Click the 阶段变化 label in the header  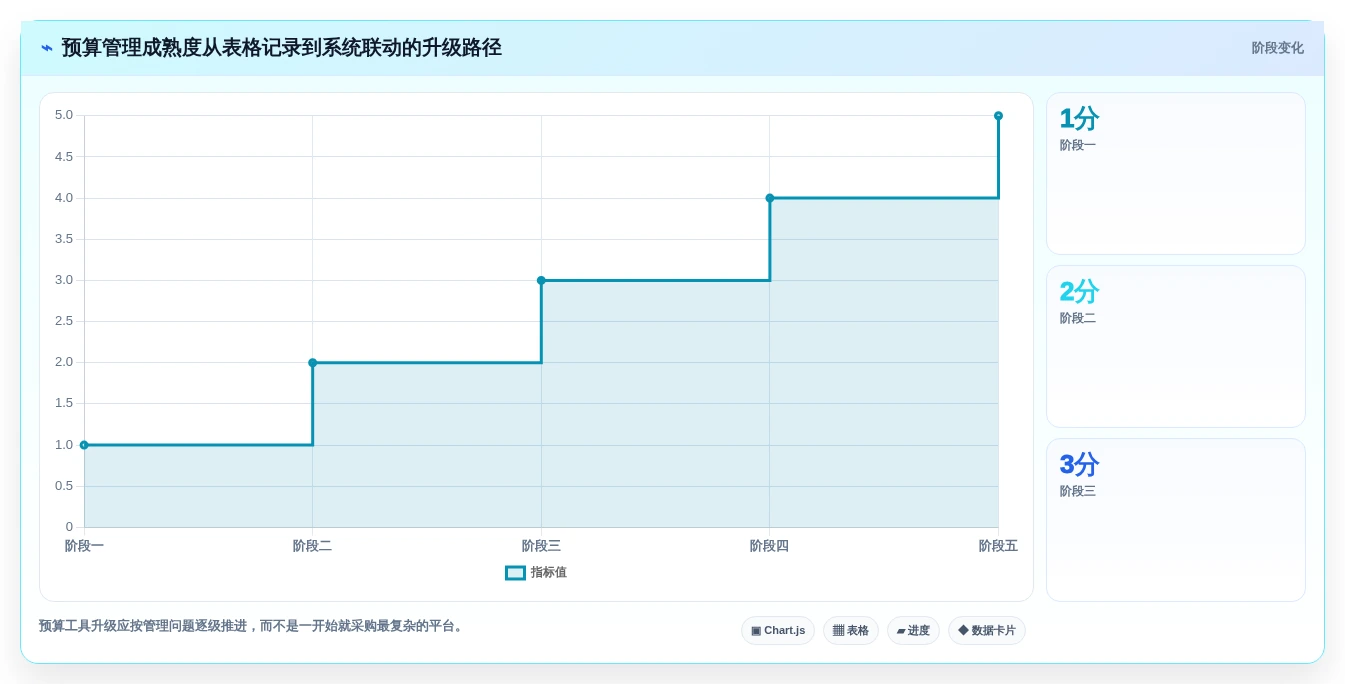(x=1277, y=48)
